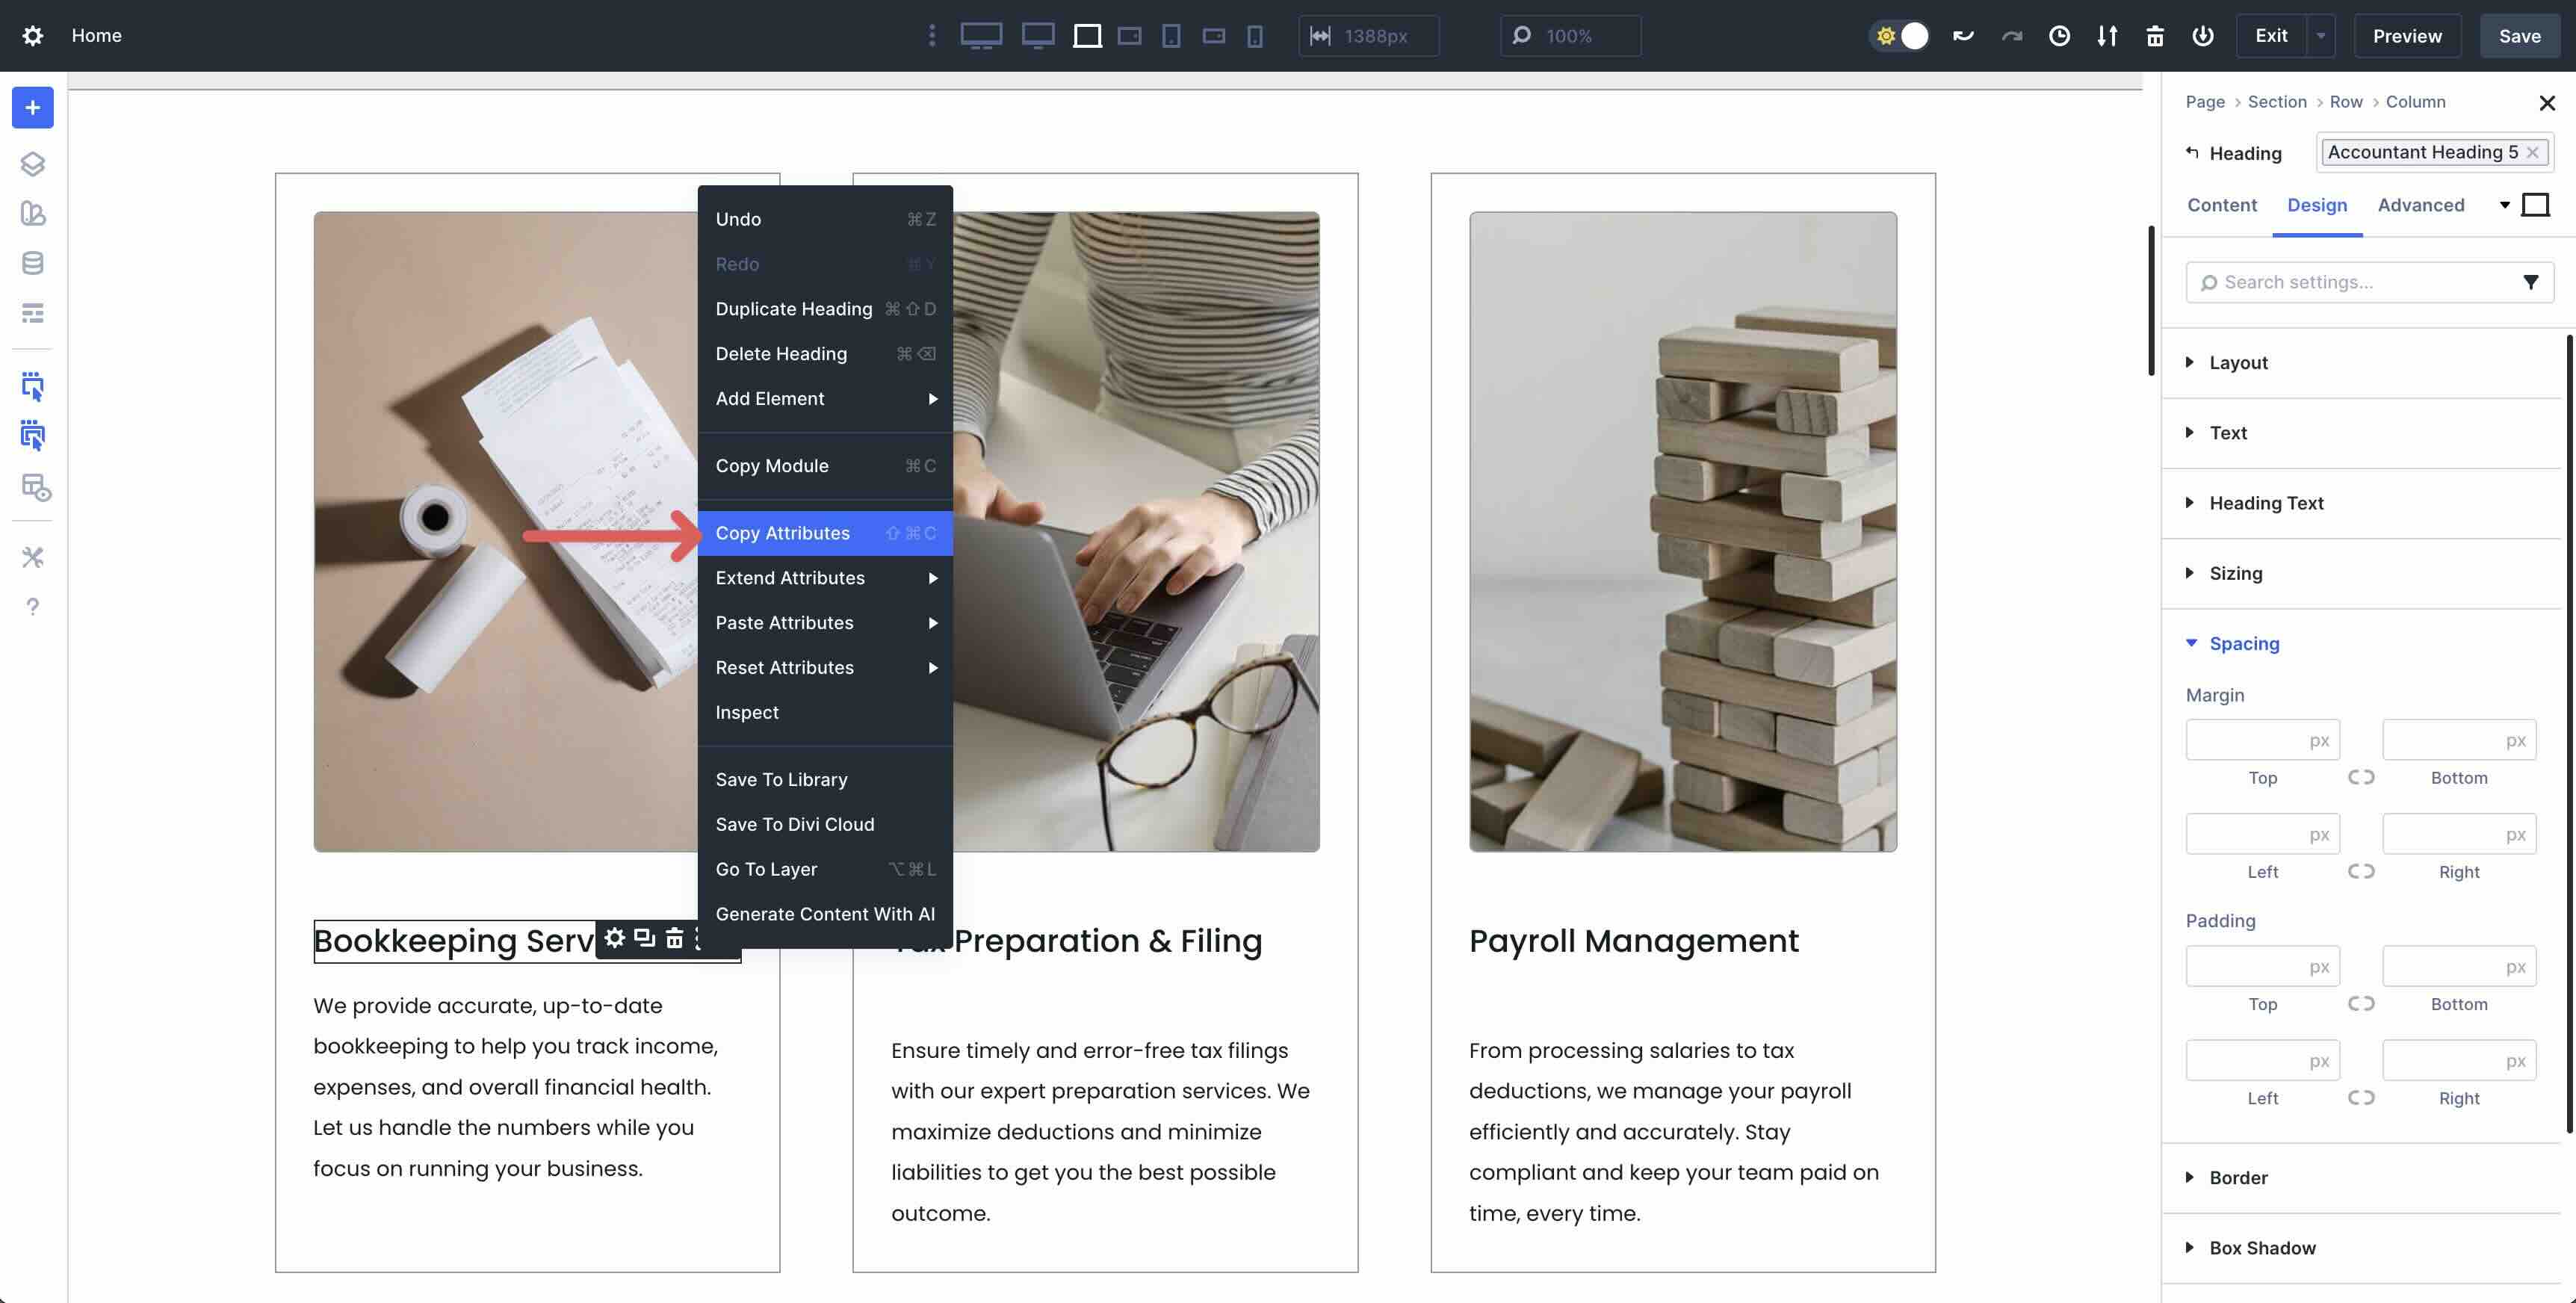Image resolution: width=2576 pixels, height=1303 pixels.
Task: Expand the Heading Text settings group
Action: click(x=2265, y=503)
